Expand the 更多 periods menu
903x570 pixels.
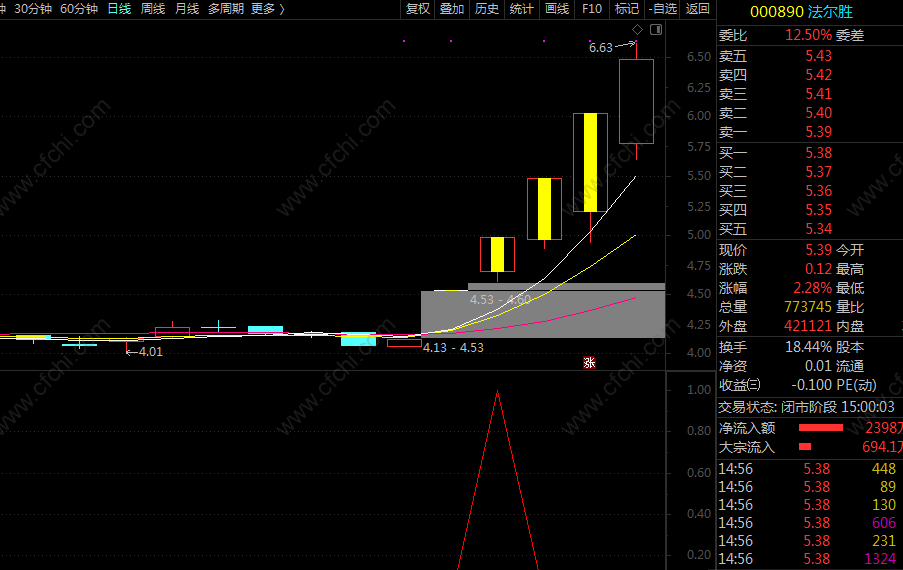pos(267,9)
